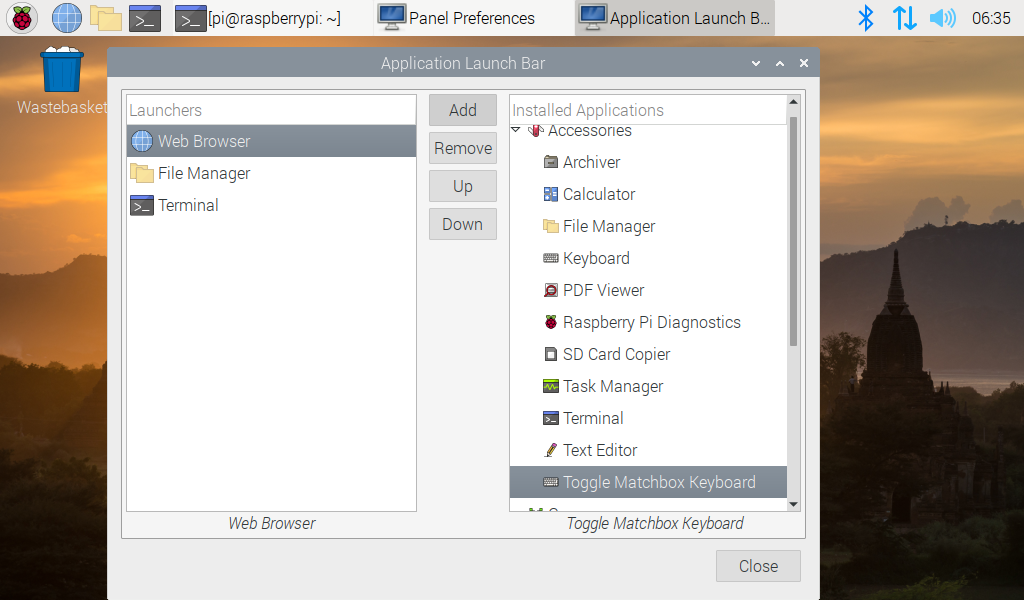Open File Manager folder icon in taskbar
The image size is (1024, 600).
click(105, 18)
